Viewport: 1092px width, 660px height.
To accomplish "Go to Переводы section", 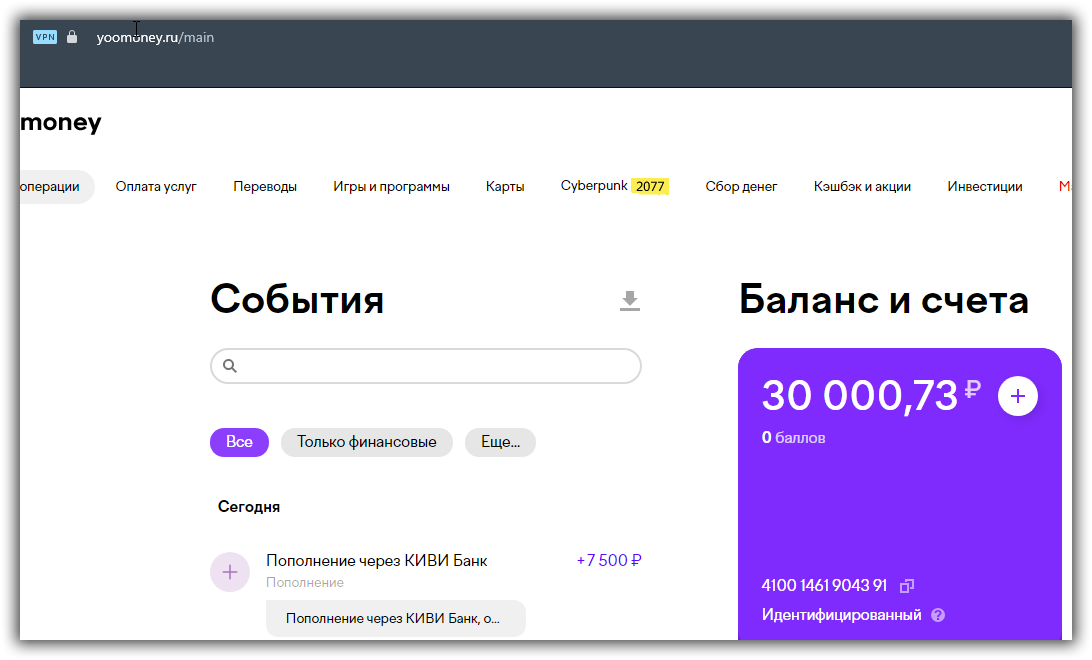I will click(x=265, y=187).
